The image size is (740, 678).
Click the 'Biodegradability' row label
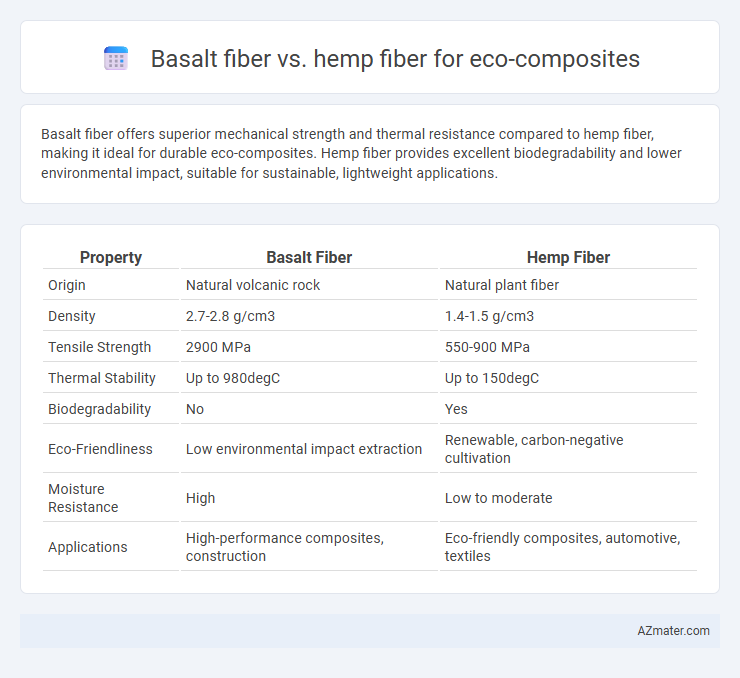click(100, 409)
